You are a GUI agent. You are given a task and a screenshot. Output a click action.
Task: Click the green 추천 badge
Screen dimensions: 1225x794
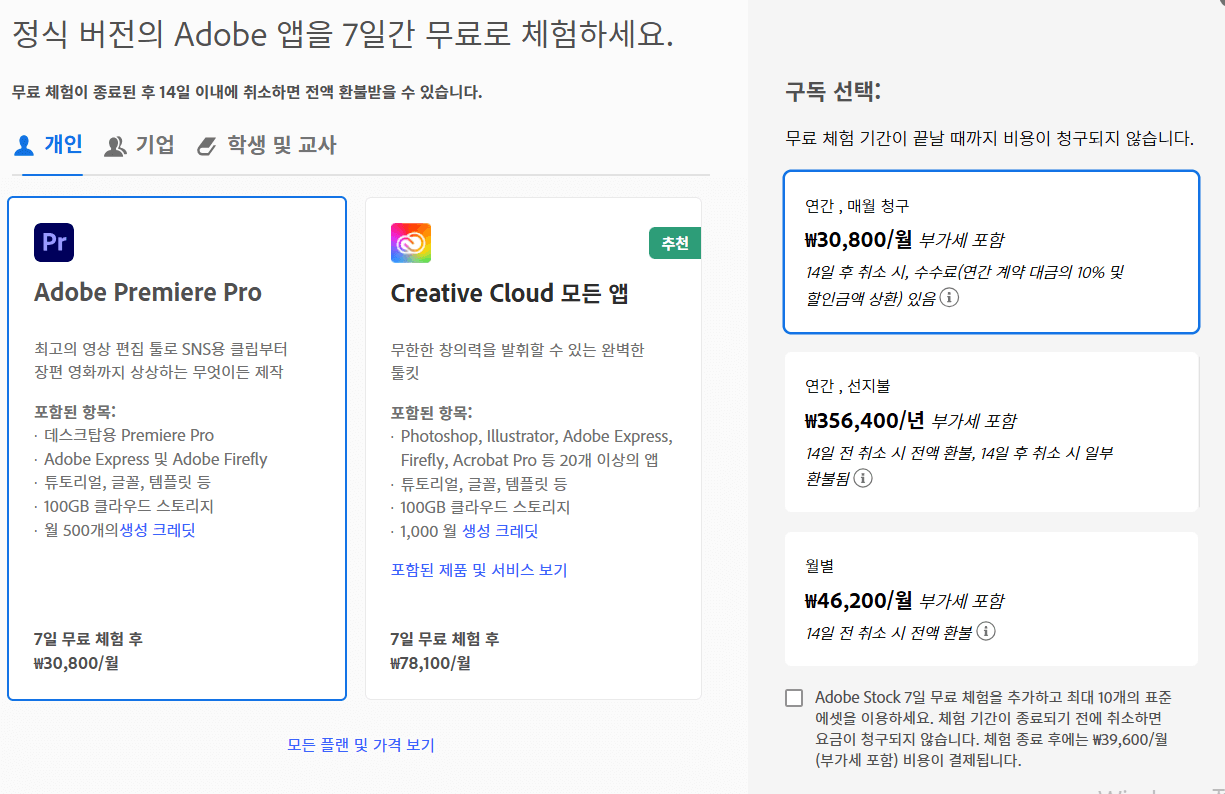click(x=674, y=242)
